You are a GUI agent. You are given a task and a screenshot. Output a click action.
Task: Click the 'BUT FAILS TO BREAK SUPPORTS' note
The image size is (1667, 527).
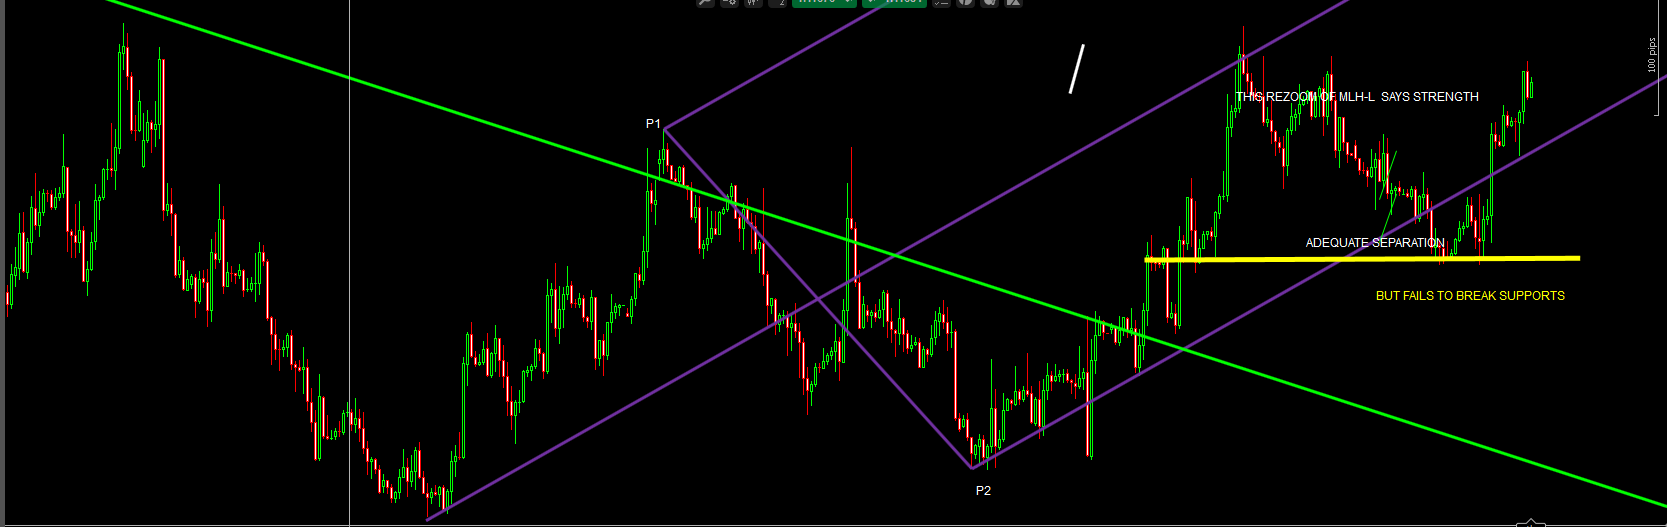point(1470,296)
